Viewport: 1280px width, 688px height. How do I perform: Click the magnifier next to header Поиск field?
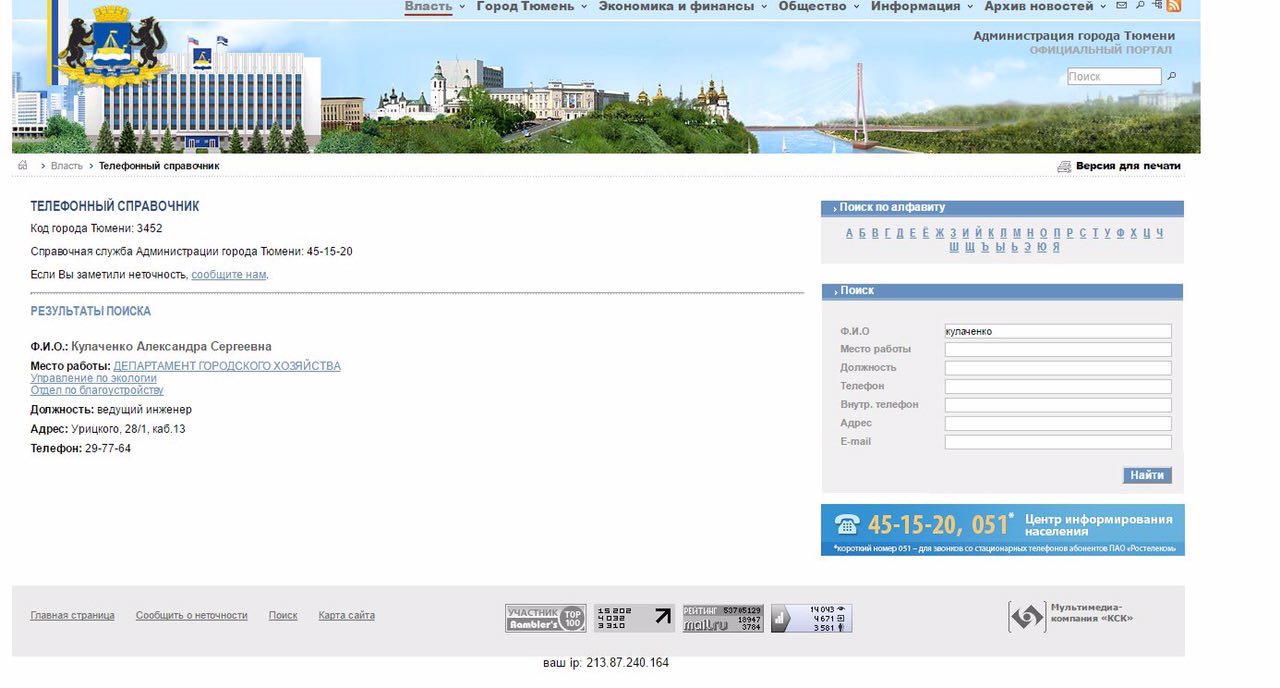click(1172, 76)
